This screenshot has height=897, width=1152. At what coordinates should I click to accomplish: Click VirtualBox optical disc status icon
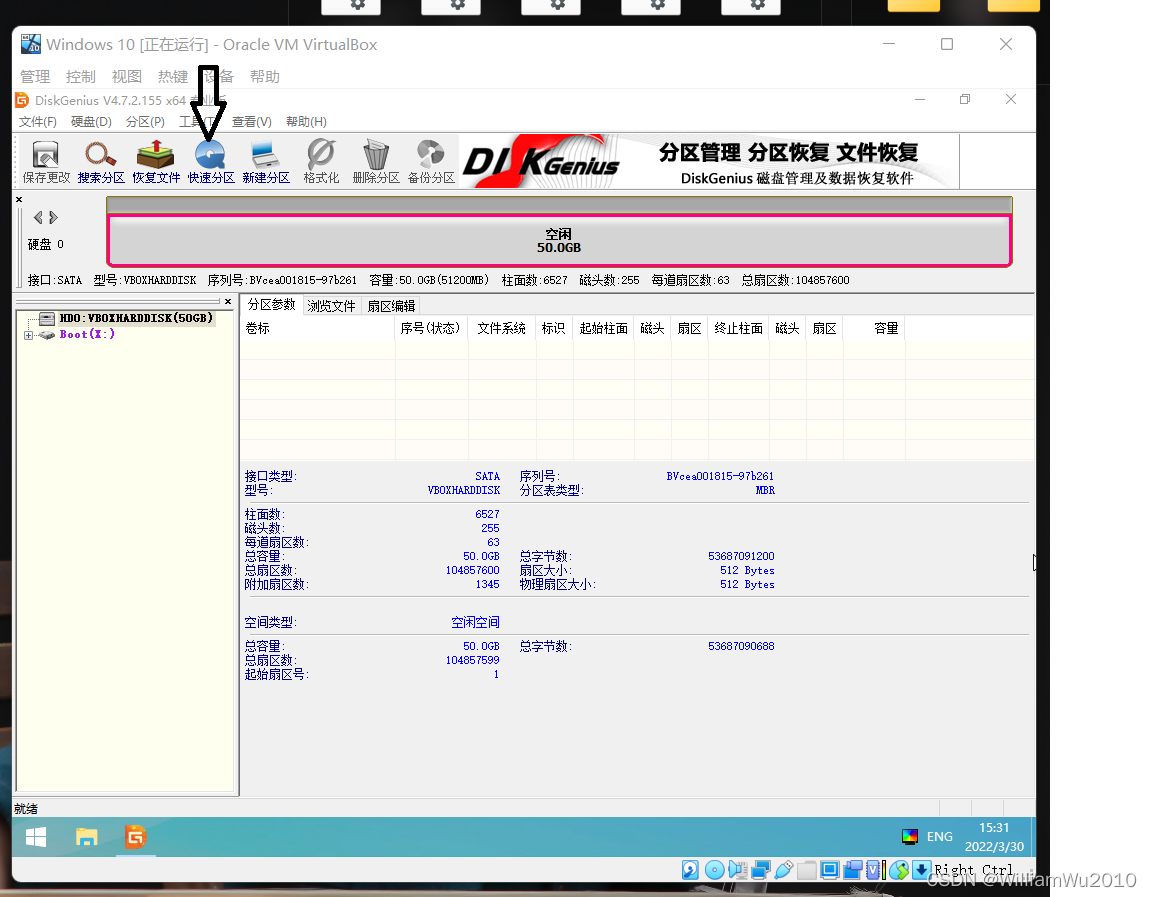714,871
